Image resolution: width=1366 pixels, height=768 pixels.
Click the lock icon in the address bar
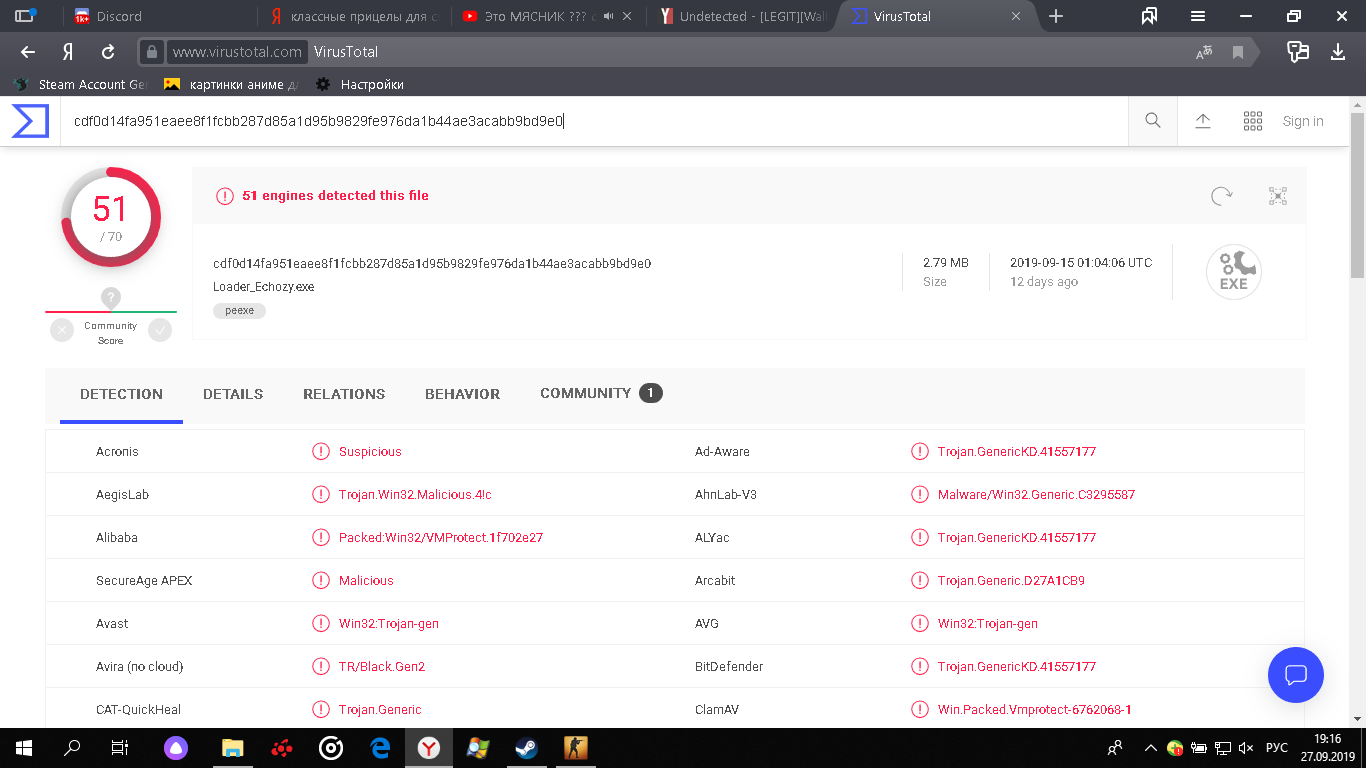[151, 52]
